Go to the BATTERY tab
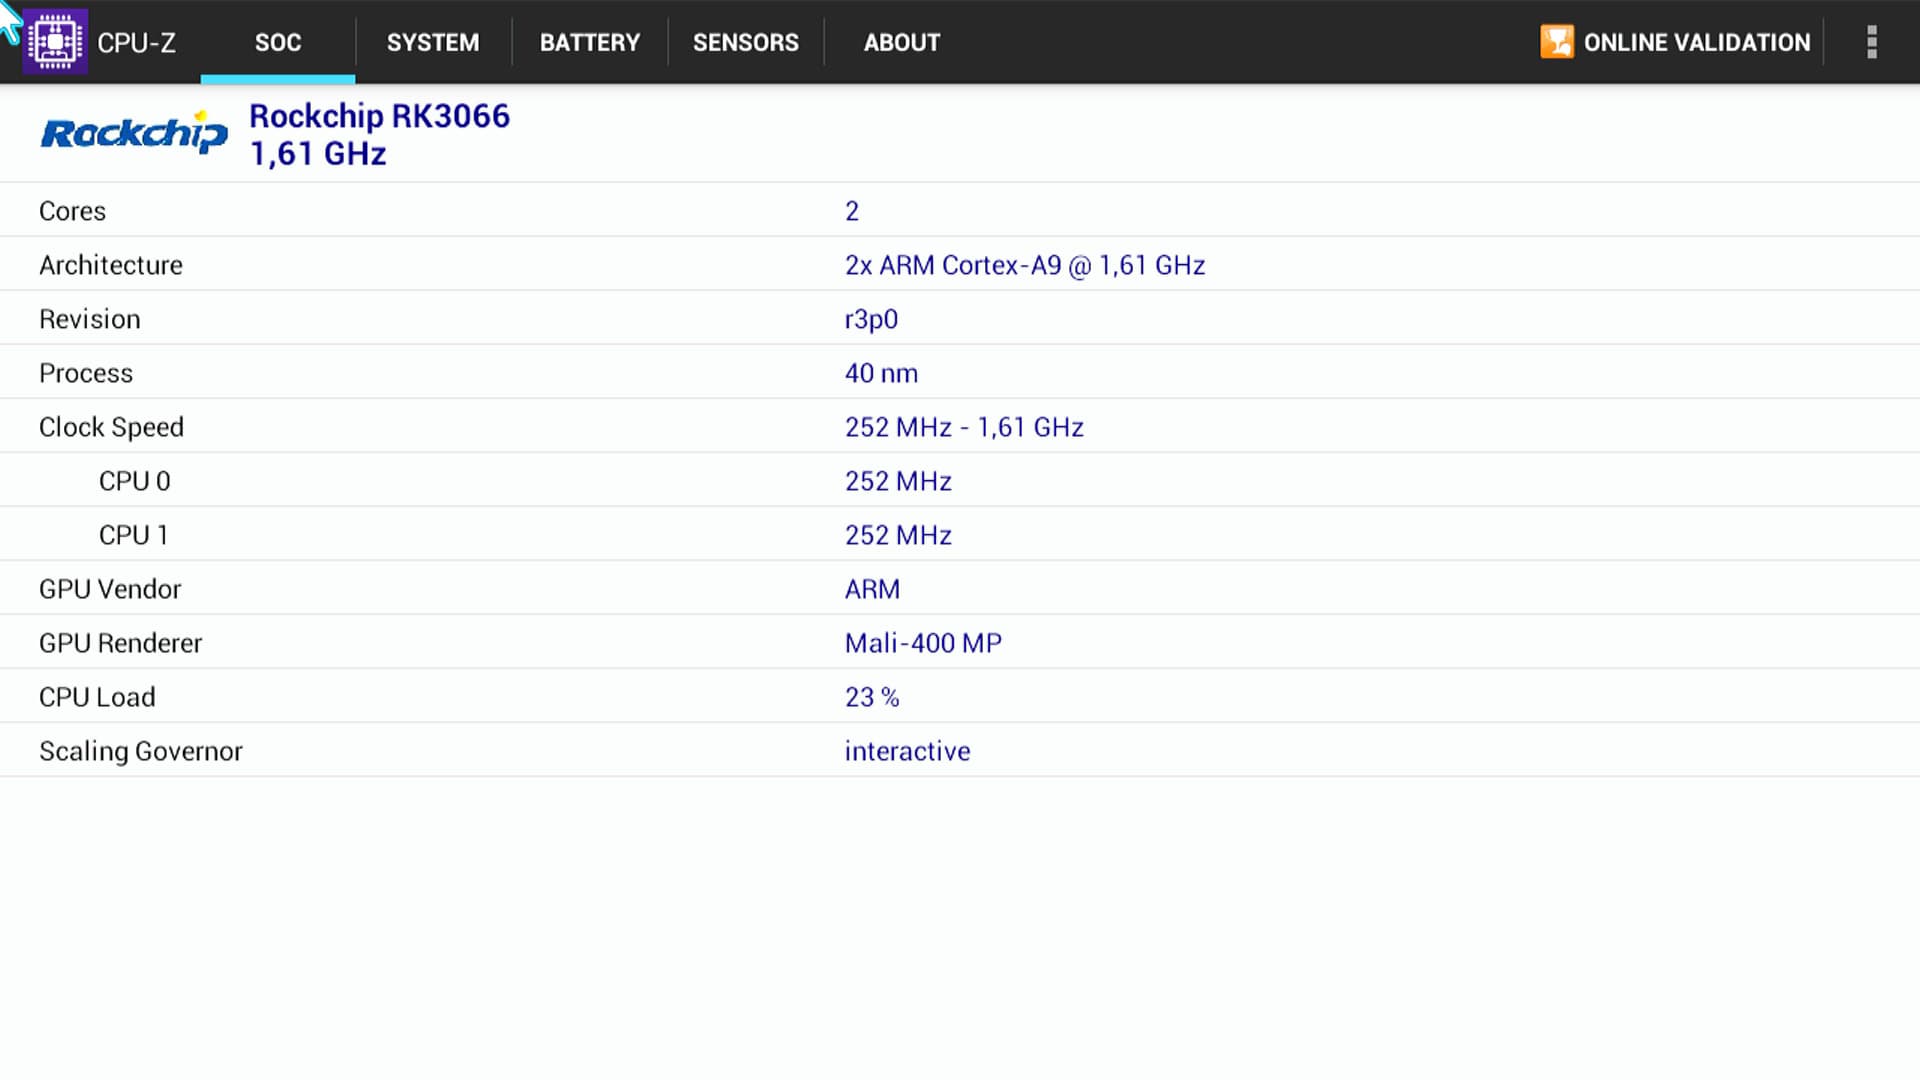Viewport: 1920px width, 1080px height. [589, 42]
